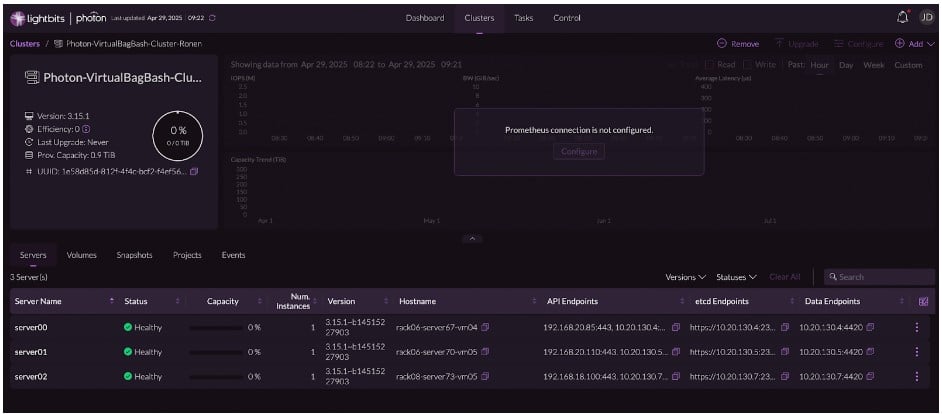Click the Upgrade button
The image size is (942, 414).
coord(796,44)
